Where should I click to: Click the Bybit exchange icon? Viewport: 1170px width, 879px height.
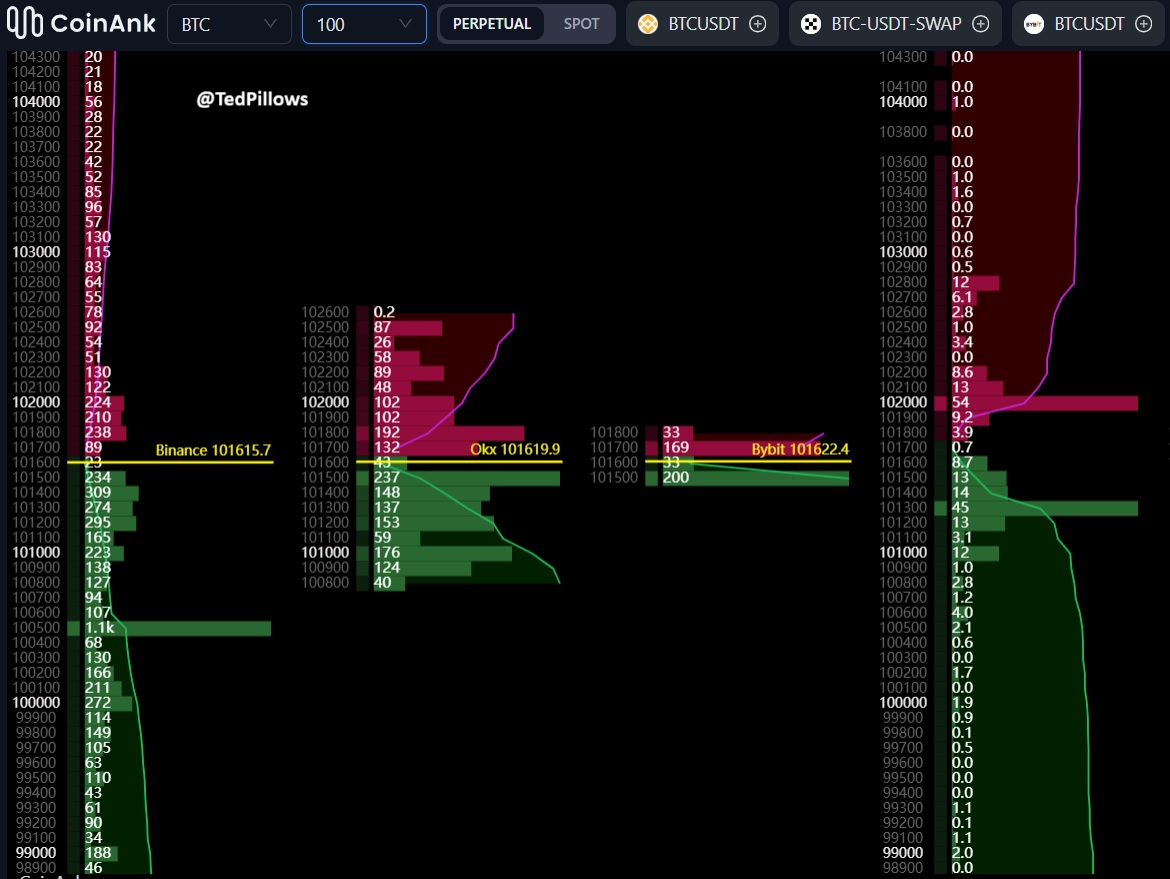(1034, 24)
